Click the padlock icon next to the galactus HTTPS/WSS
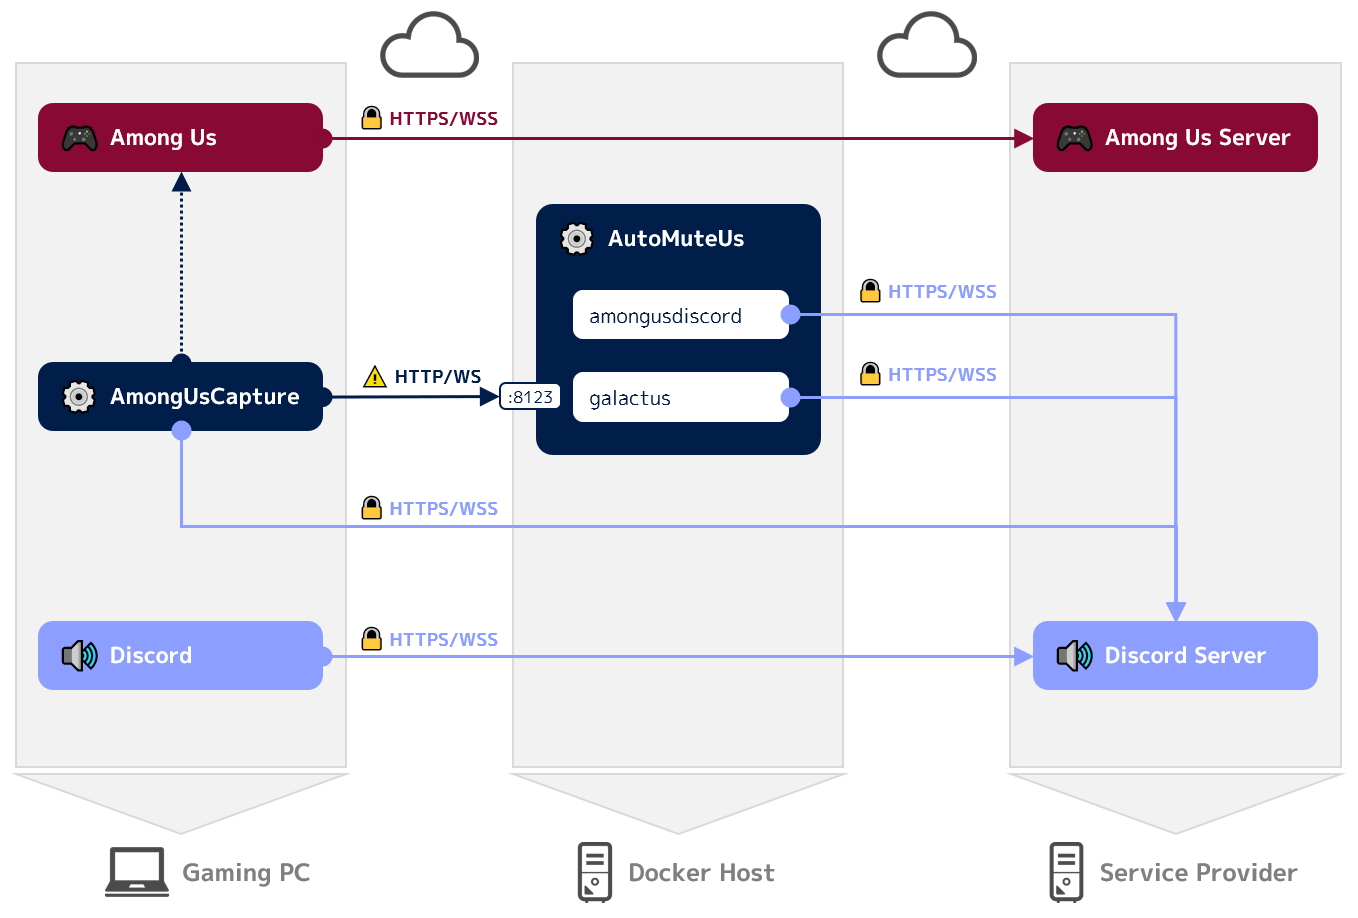Screen dimensions: 1358x918 click(870, 374)
